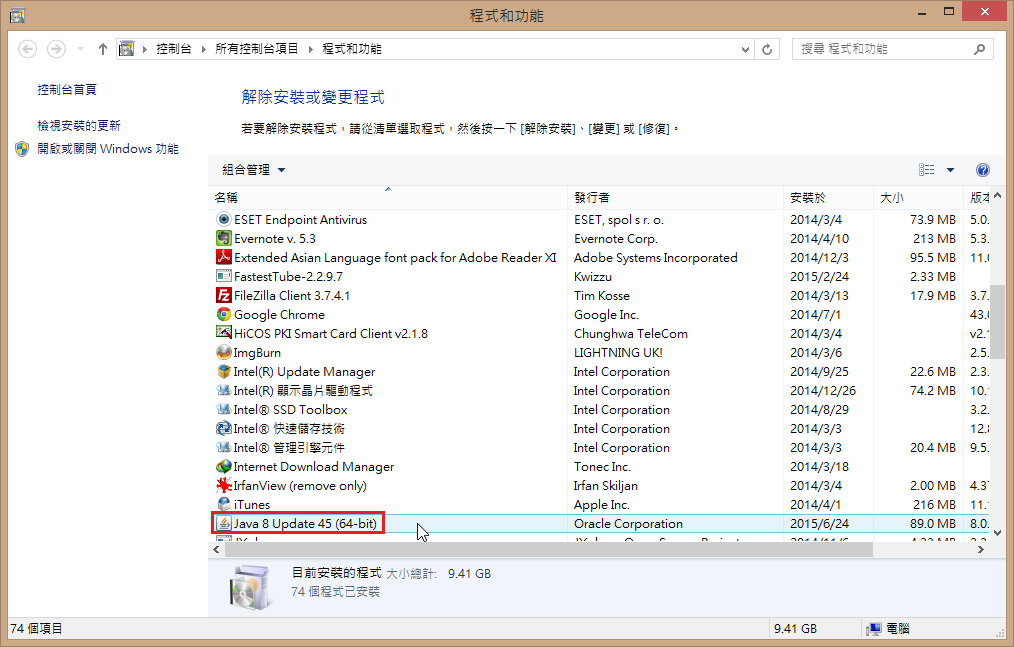1014x647 pixels.
Task: Select install date 2014/12/26
Action: [x=823, y=391]
